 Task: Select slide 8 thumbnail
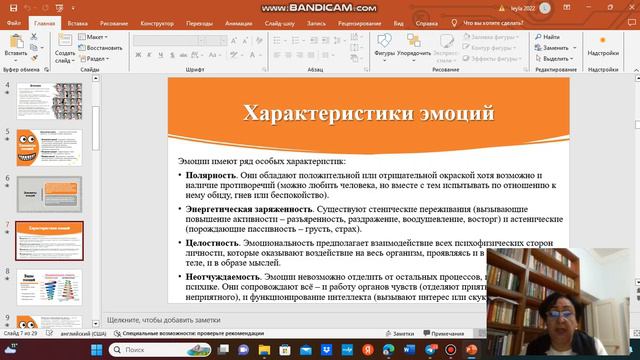coord(49,287)
